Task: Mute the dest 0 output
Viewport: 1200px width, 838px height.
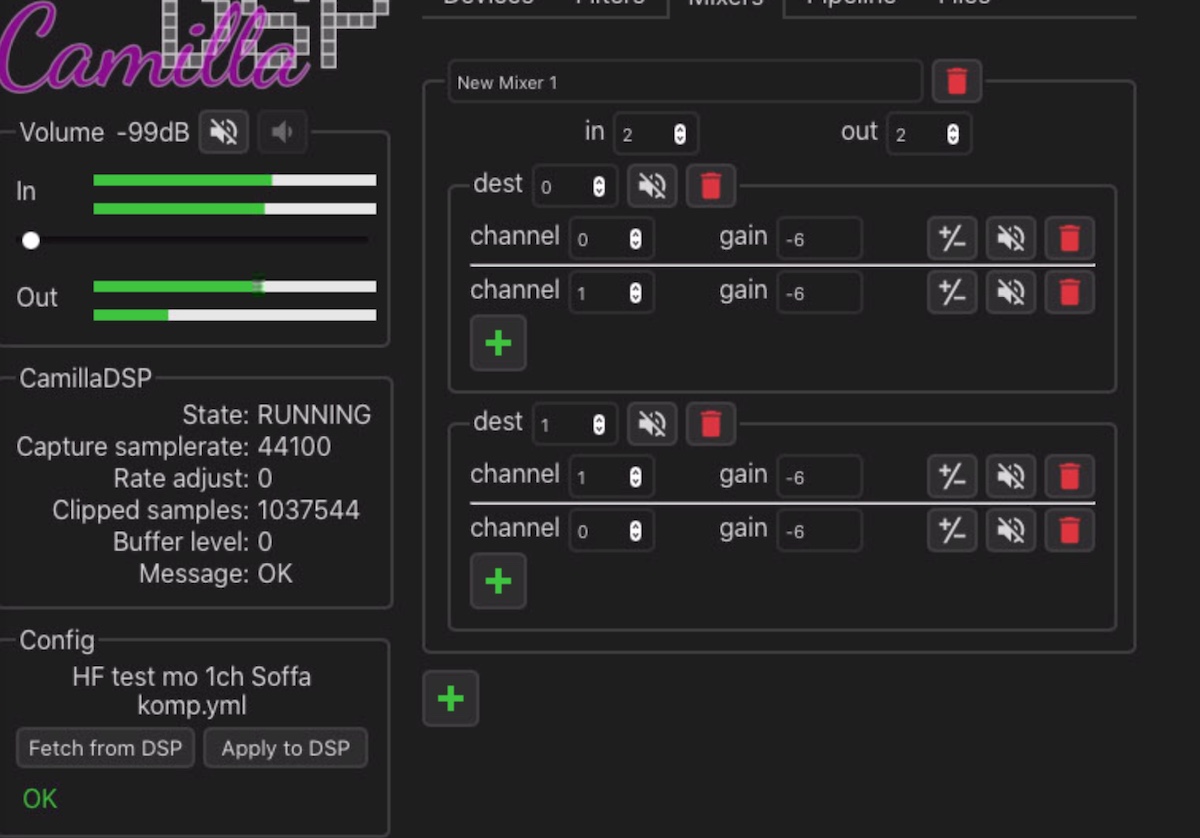Action: coord(652,186)
